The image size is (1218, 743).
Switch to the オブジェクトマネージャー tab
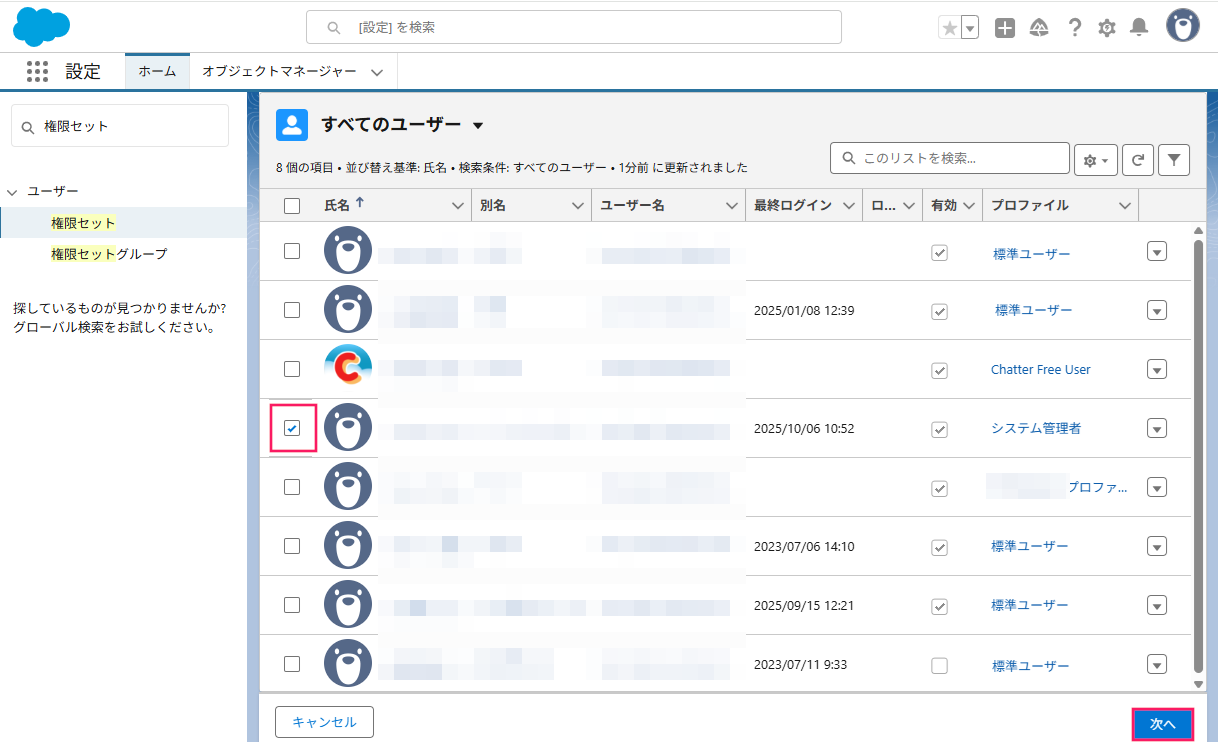click(x=279, y=71)
